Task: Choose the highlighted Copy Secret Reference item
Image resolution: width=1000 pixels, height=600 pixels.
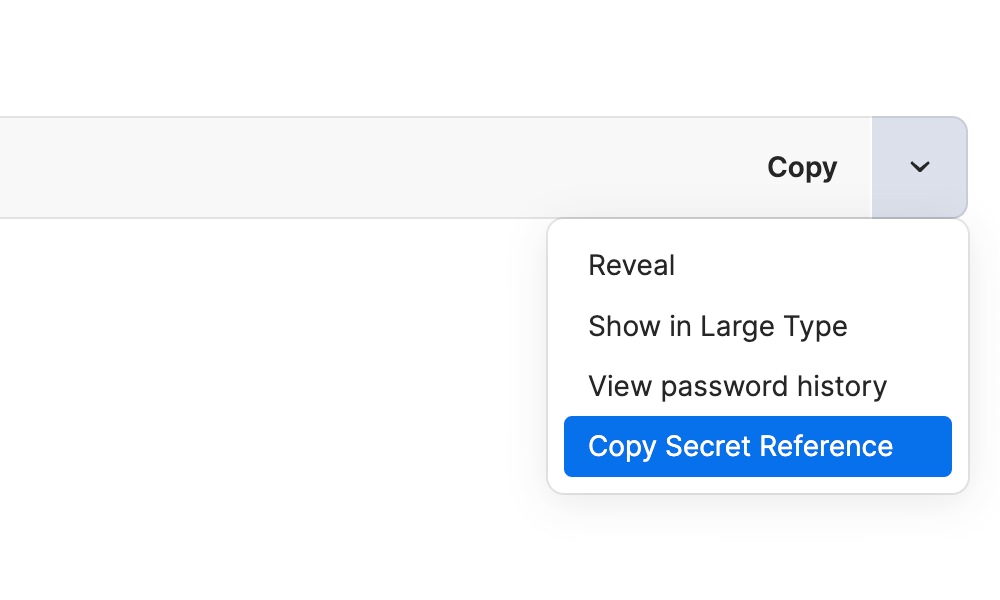Action: click(757, 446)
